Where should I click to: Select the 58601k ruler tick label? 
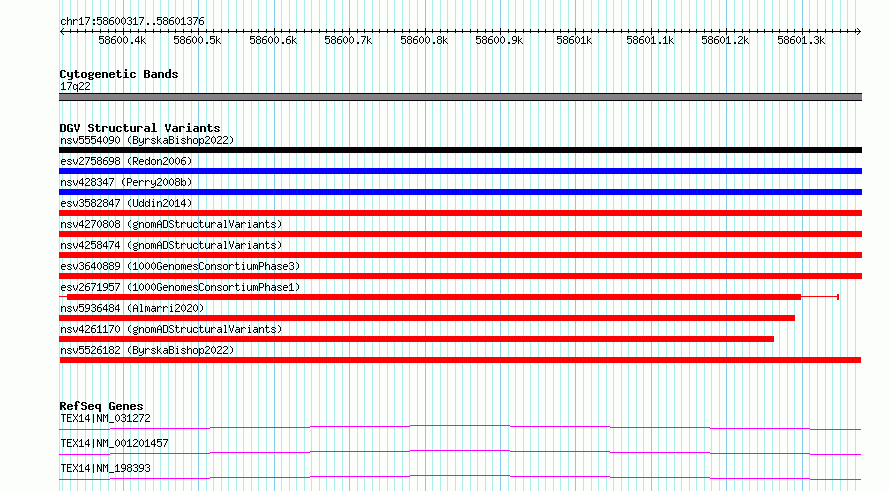click(574, 40)
